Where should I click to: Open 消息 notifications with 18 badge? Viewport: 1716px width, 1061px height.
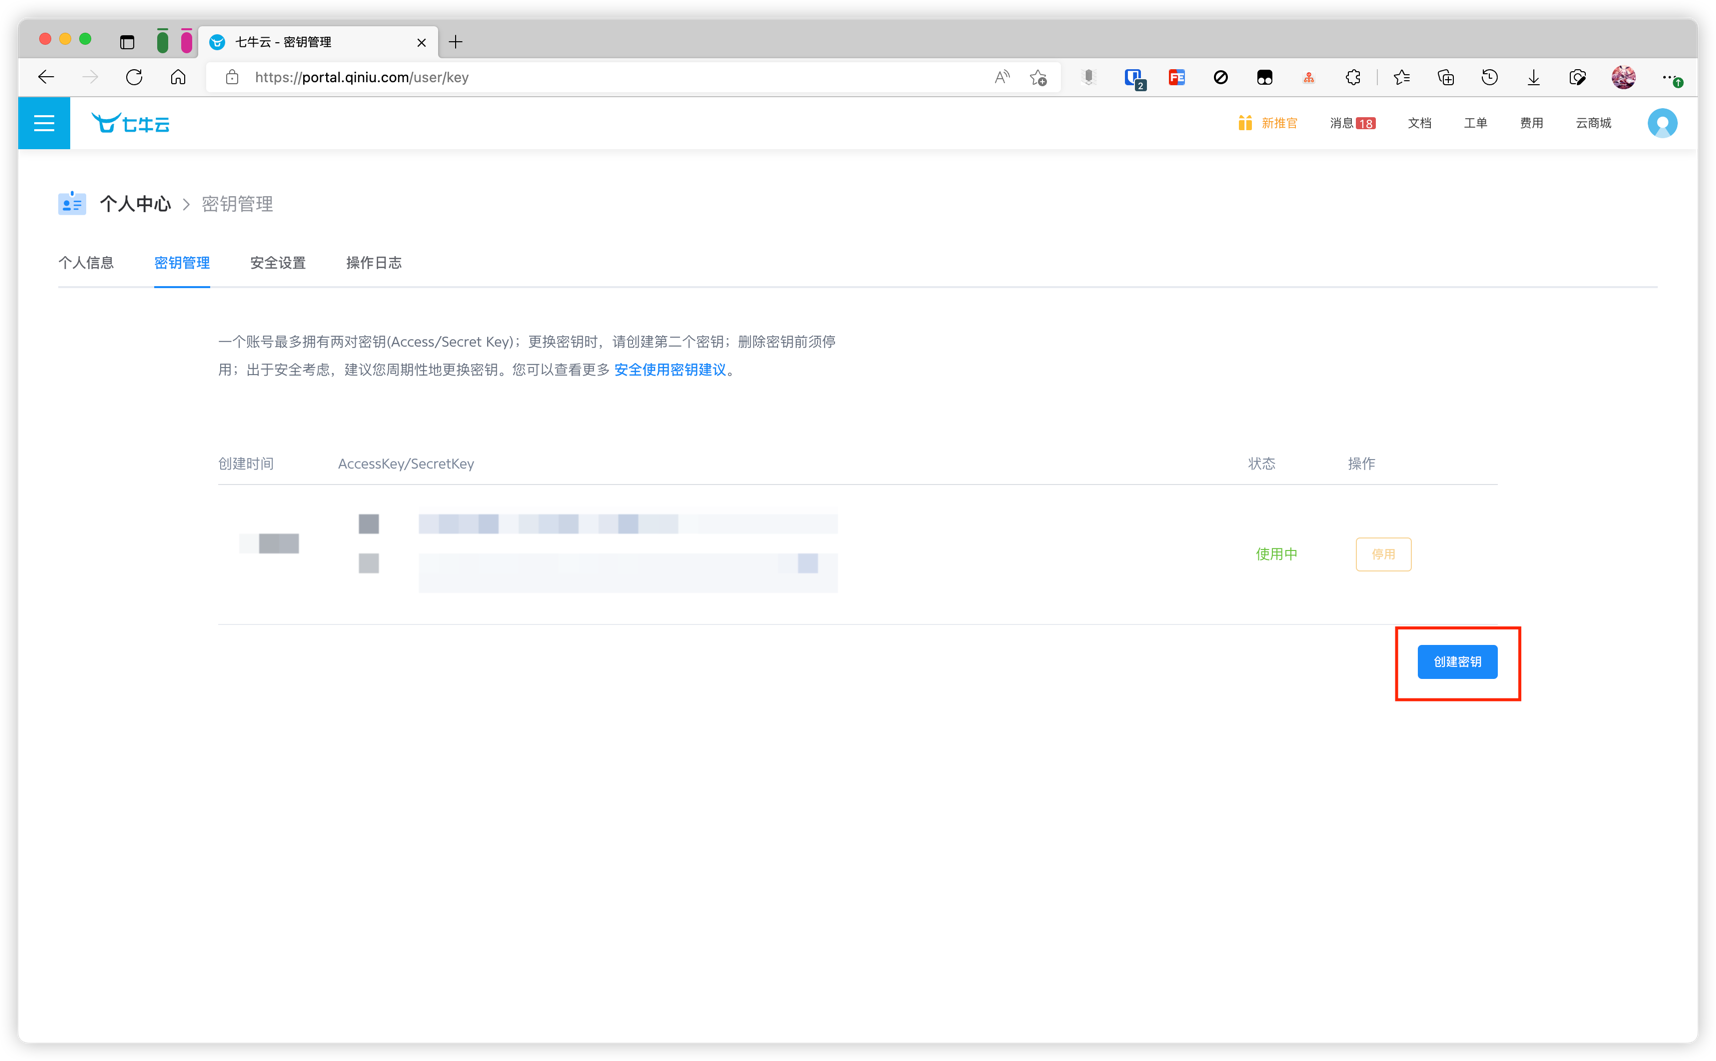(1352, 123)
